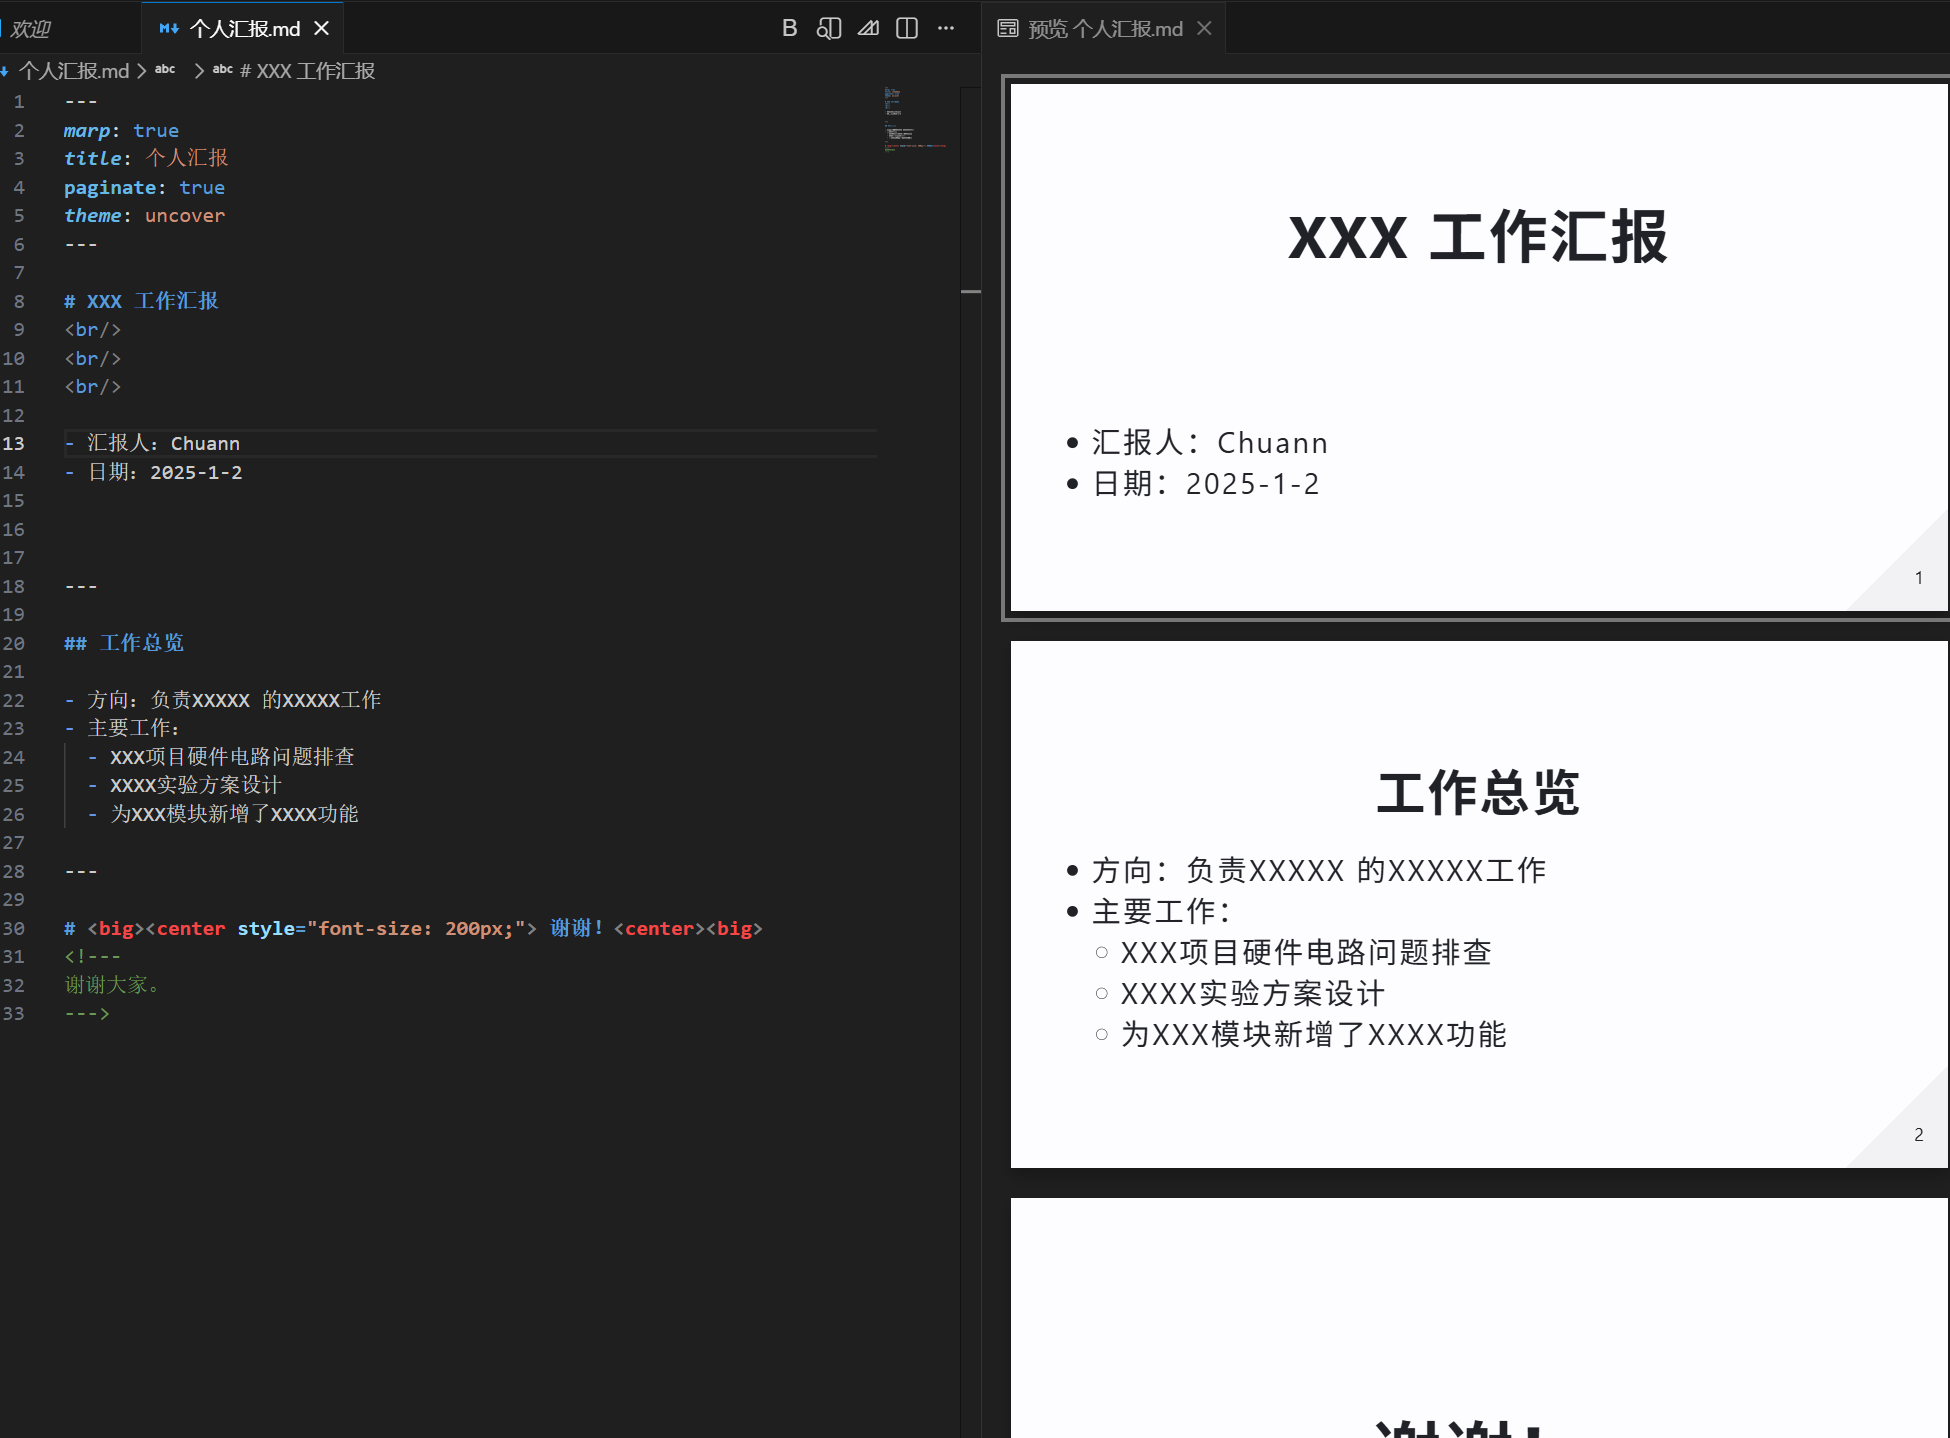Click '- 主要工作:' line in editor
Screen dimensions: 1950x1438
point(122,728)
